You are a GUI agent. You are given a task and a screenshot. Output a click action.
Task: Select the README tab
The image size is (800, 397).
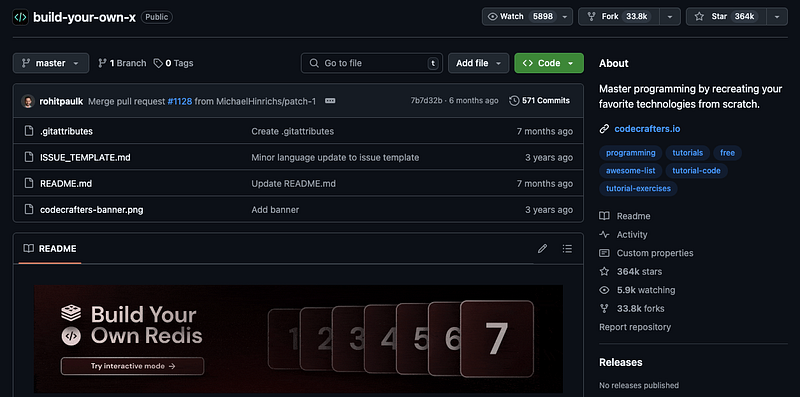tap(50, 249)
